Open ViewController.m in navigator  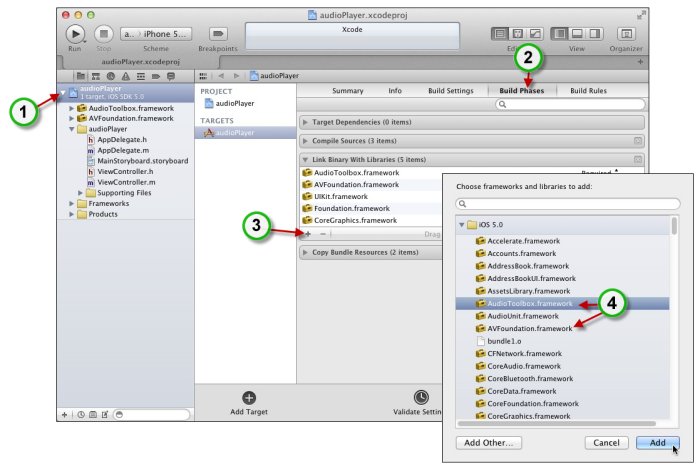pyautogui.click(x=126, y=183)
